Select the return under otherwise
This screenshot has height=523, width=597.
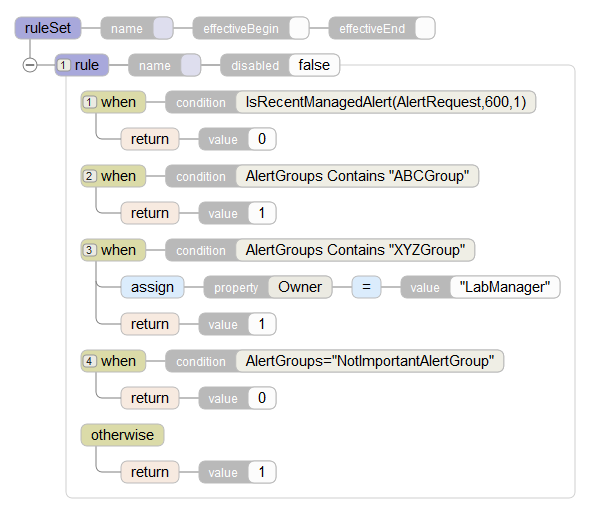click(150, 472)
